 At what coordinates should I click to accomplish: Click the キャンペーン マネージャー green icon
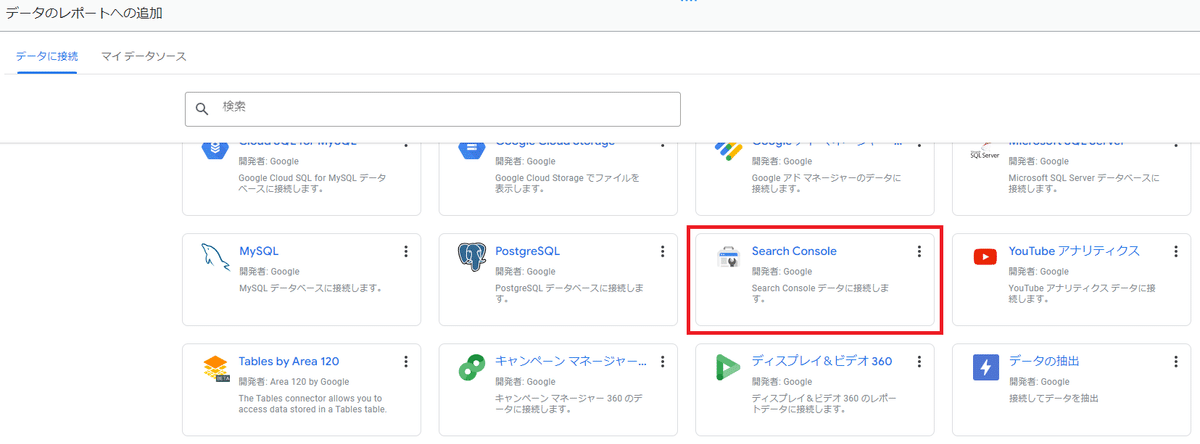tap(472, 369)
